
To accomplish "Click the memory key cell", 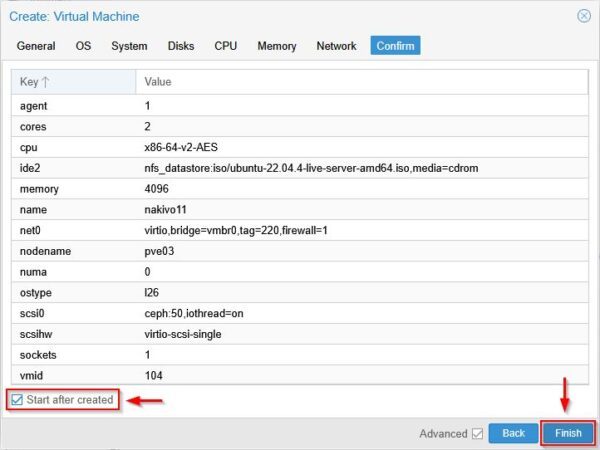I will point(39,189).
